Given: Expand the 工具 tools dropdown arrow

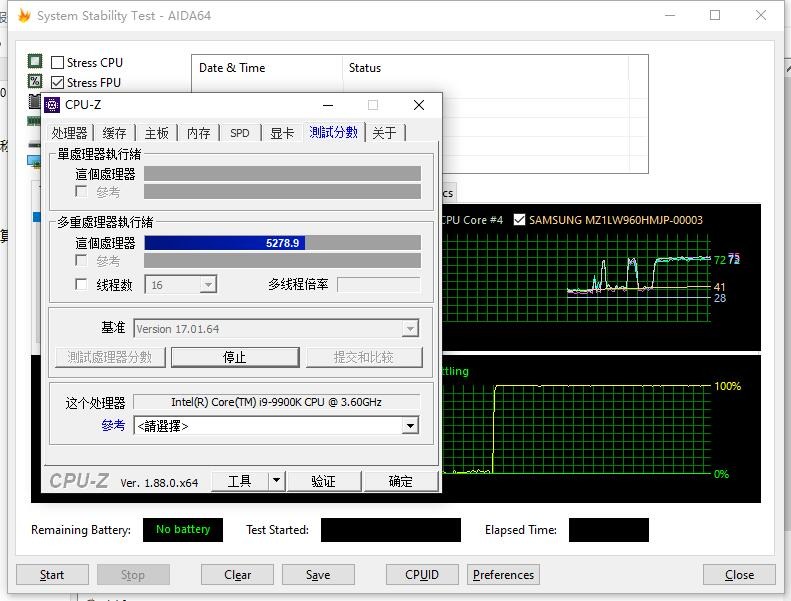Looking at the screenshot, I should tap(276, 481).
